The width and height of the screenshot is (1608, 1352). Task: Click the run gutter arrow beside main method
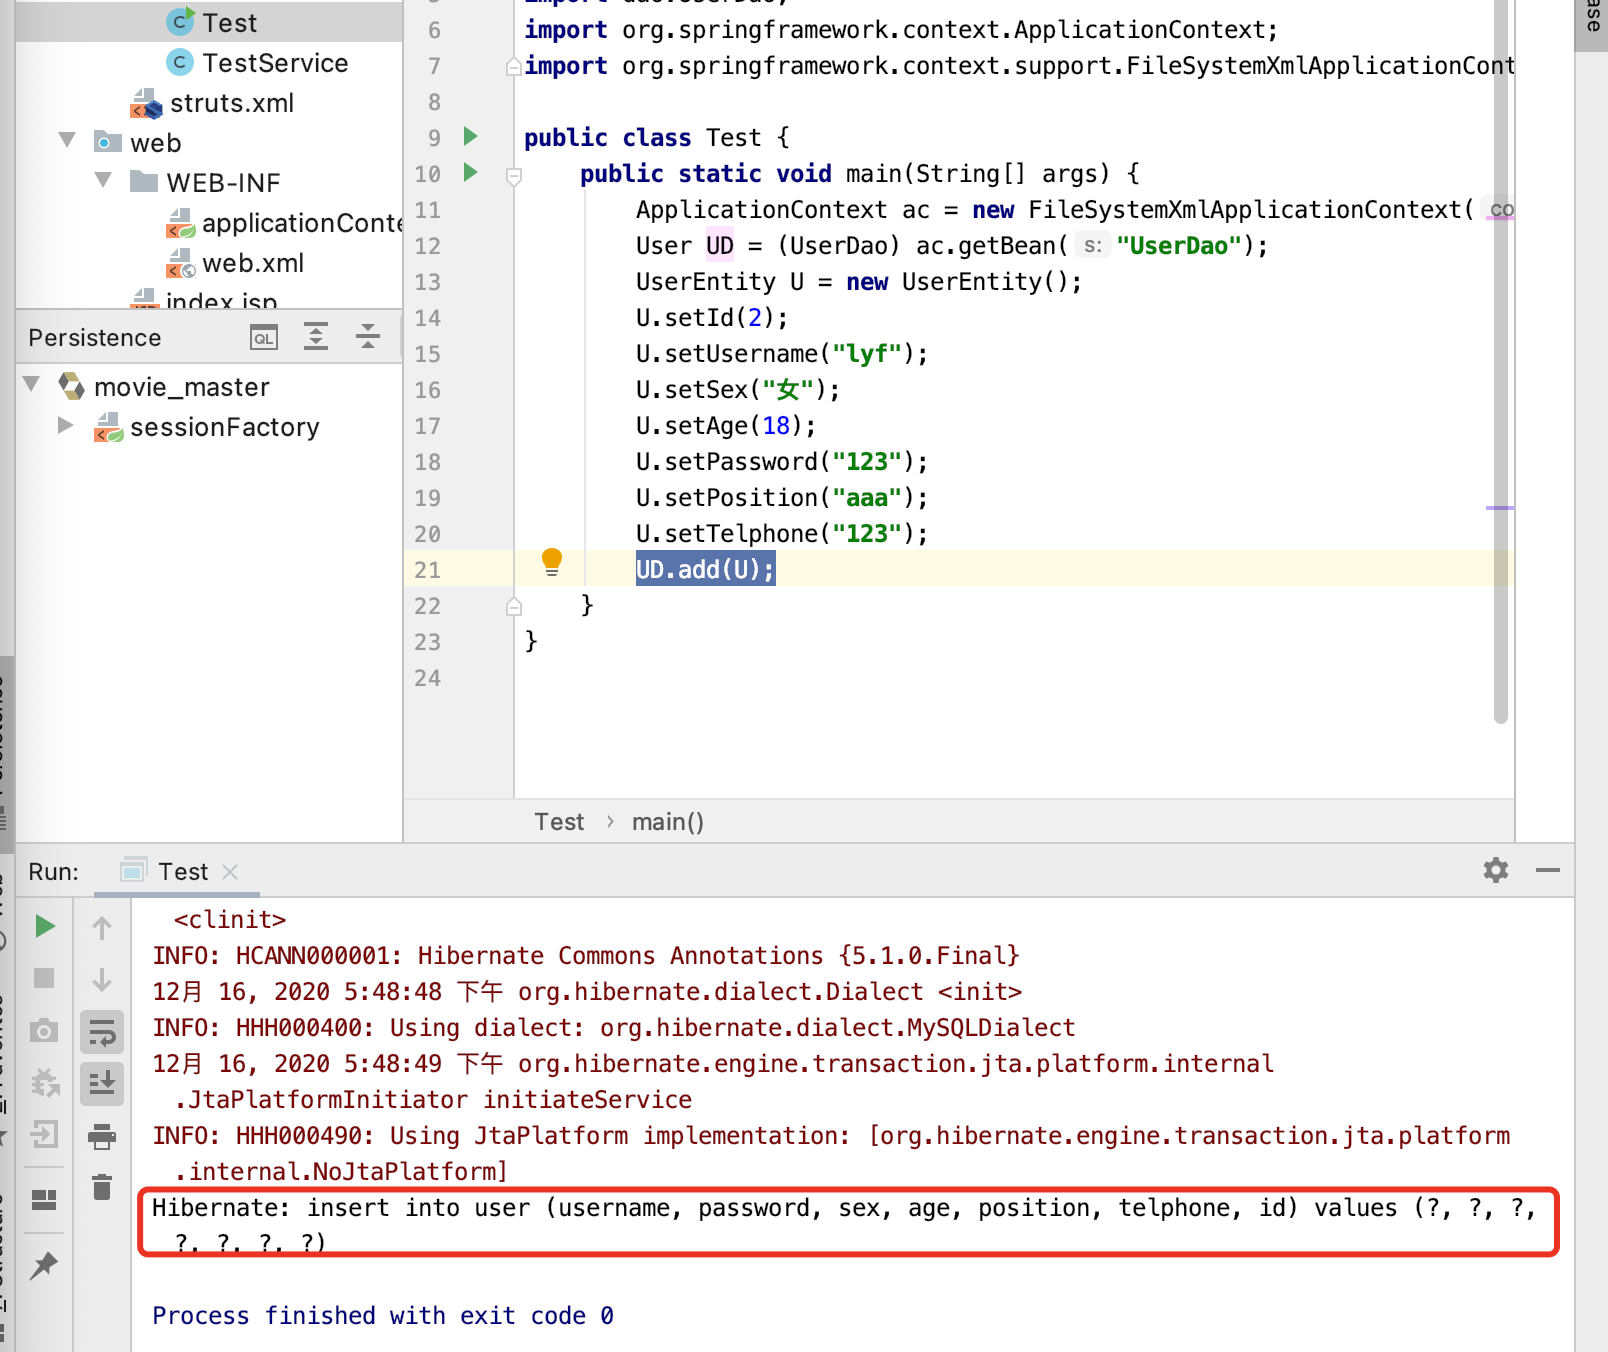point(470,172)
